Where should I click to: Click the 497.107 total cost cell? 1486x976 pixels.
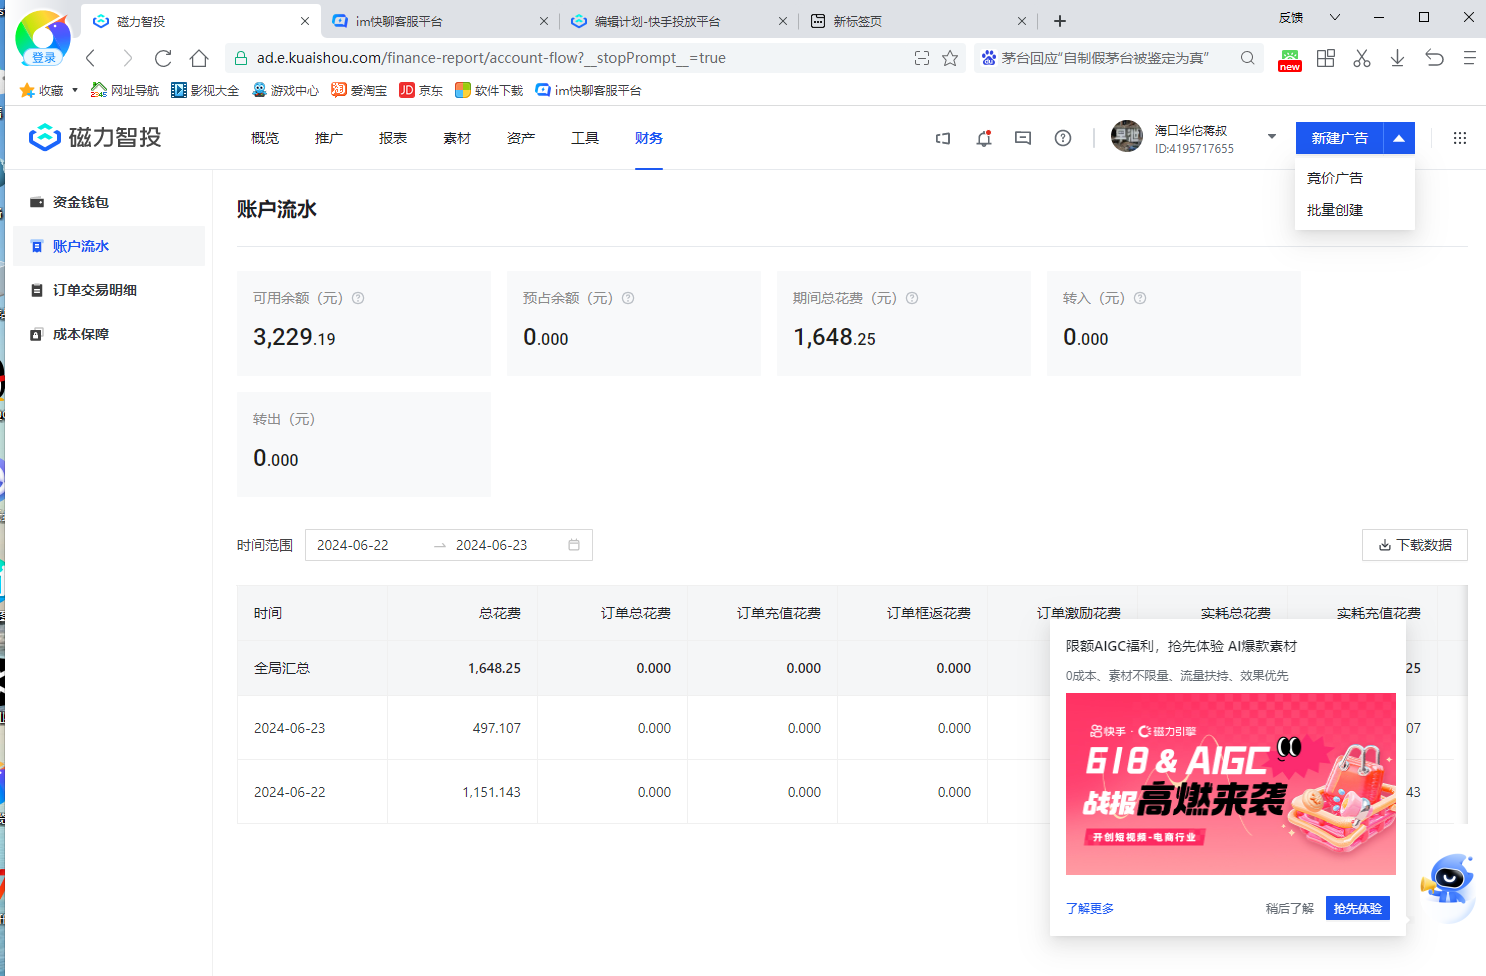click(x=497, y=728)
